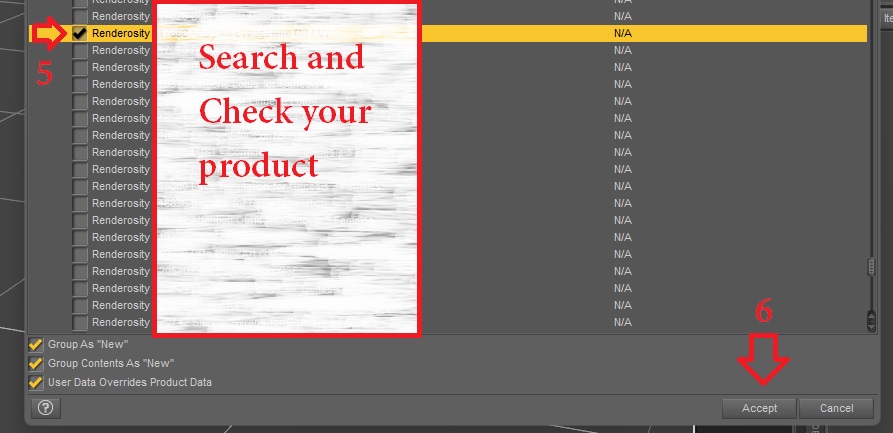Select the Renderosity label in the highlighted row

click(121, 34)
